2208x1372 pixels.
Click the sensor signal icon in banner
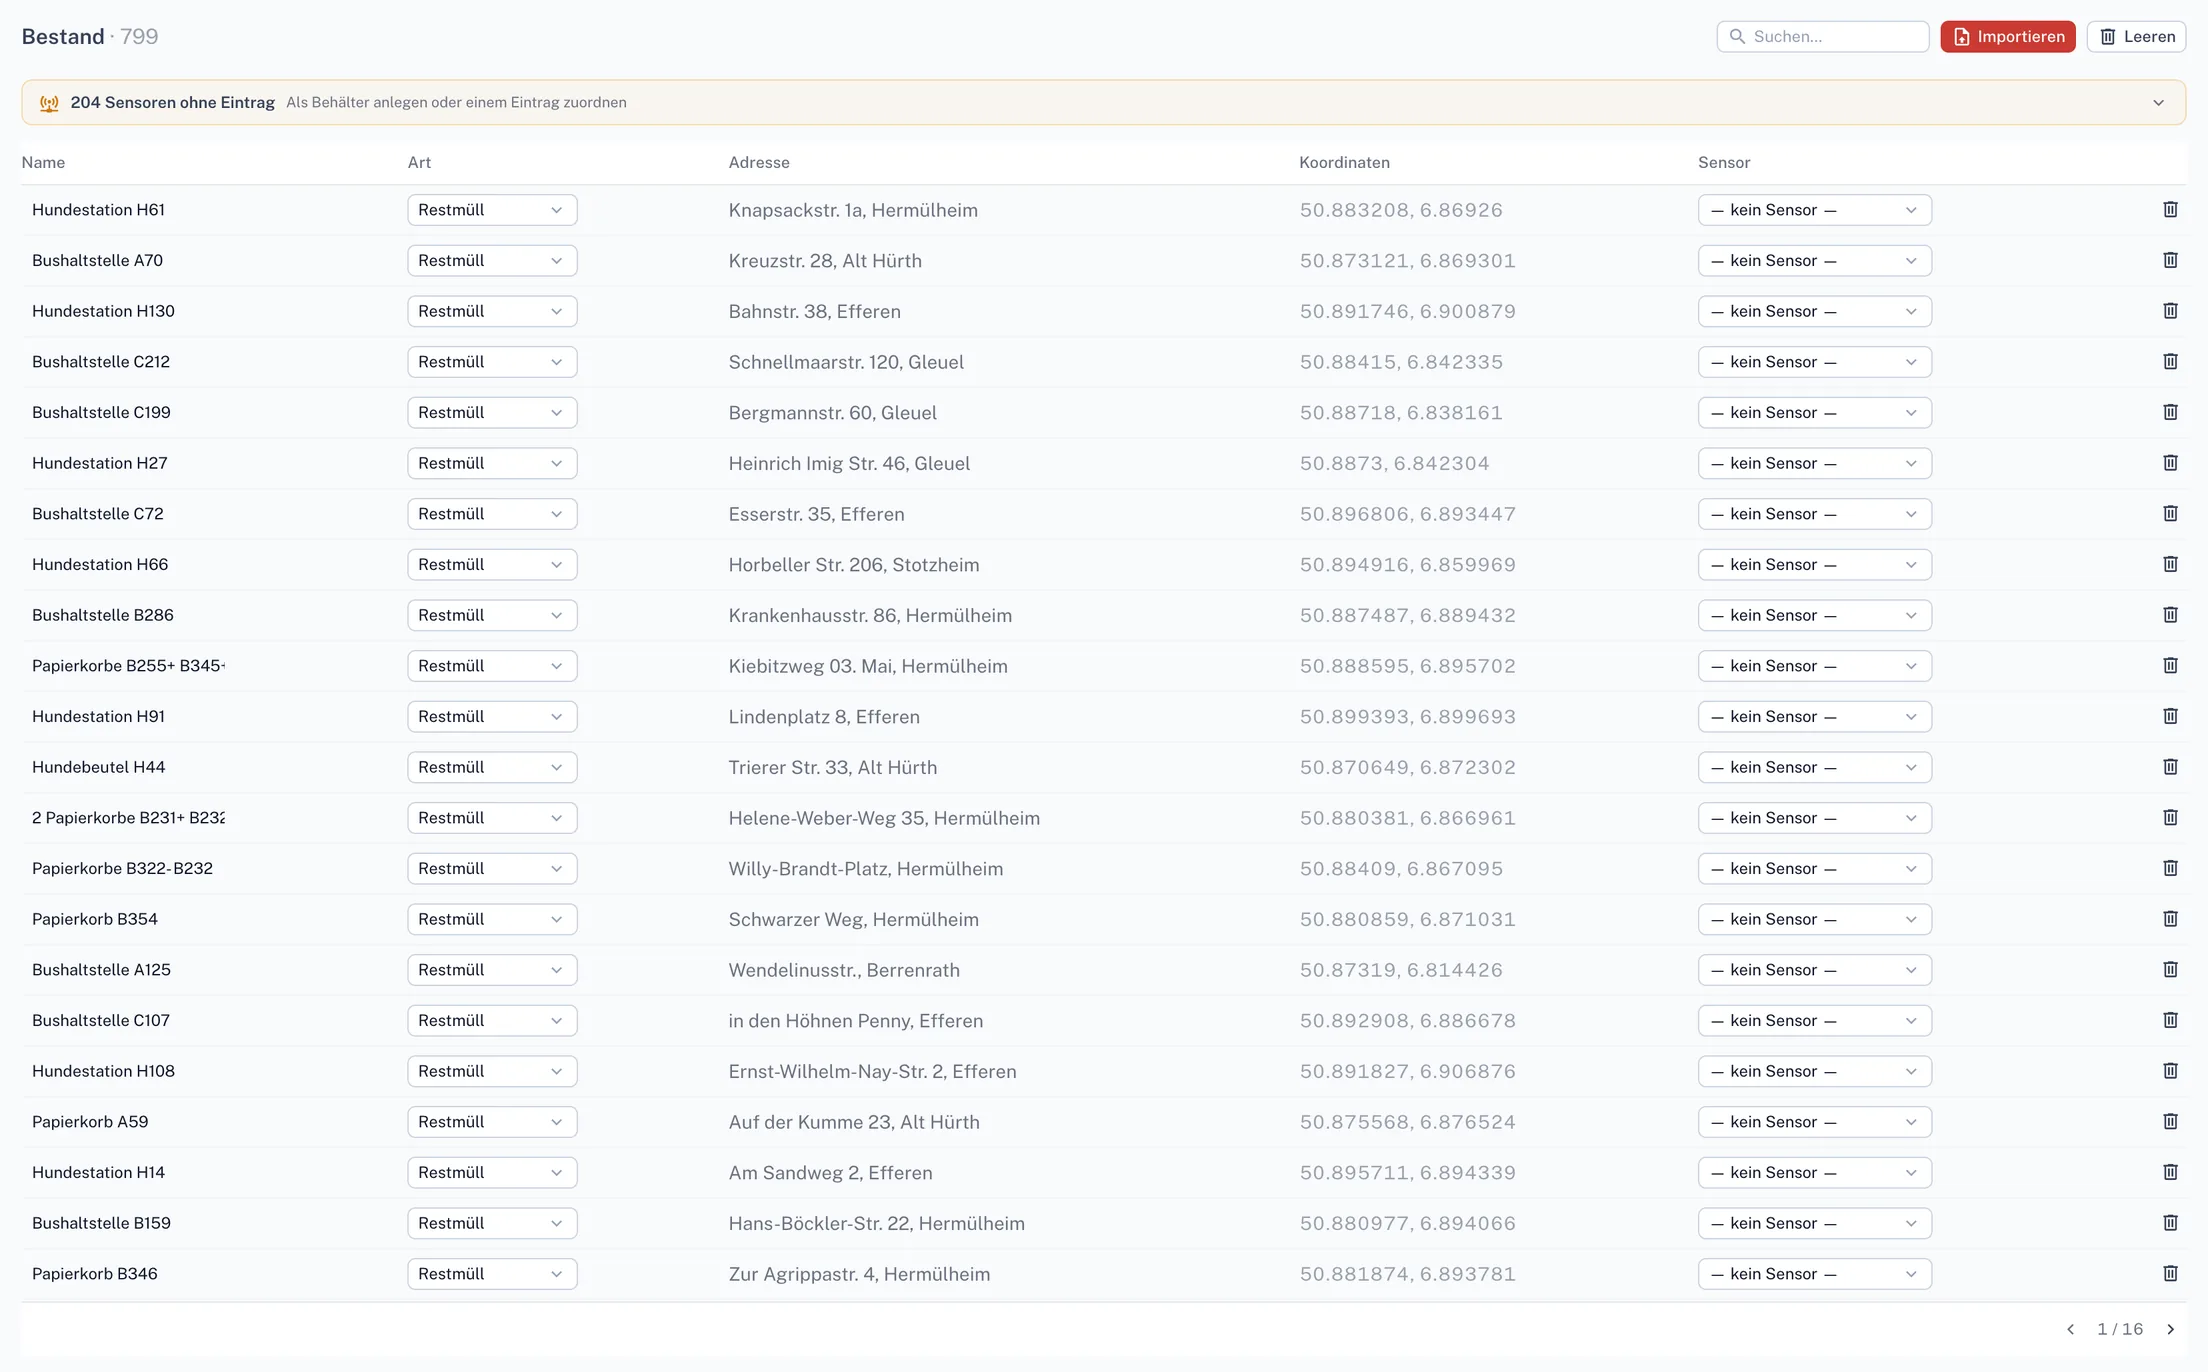coord(49,103)
